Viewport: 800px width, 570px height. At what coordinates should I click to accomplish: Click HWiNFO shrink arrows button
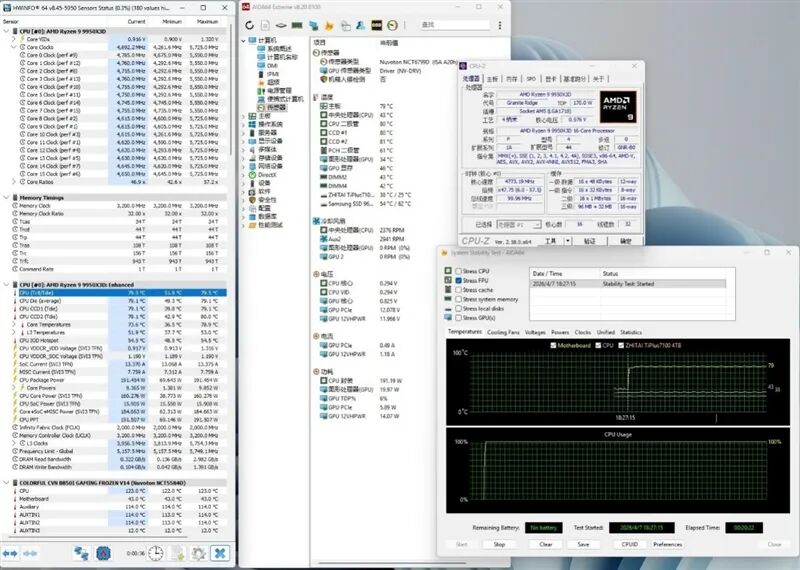[x=30, y=553]
